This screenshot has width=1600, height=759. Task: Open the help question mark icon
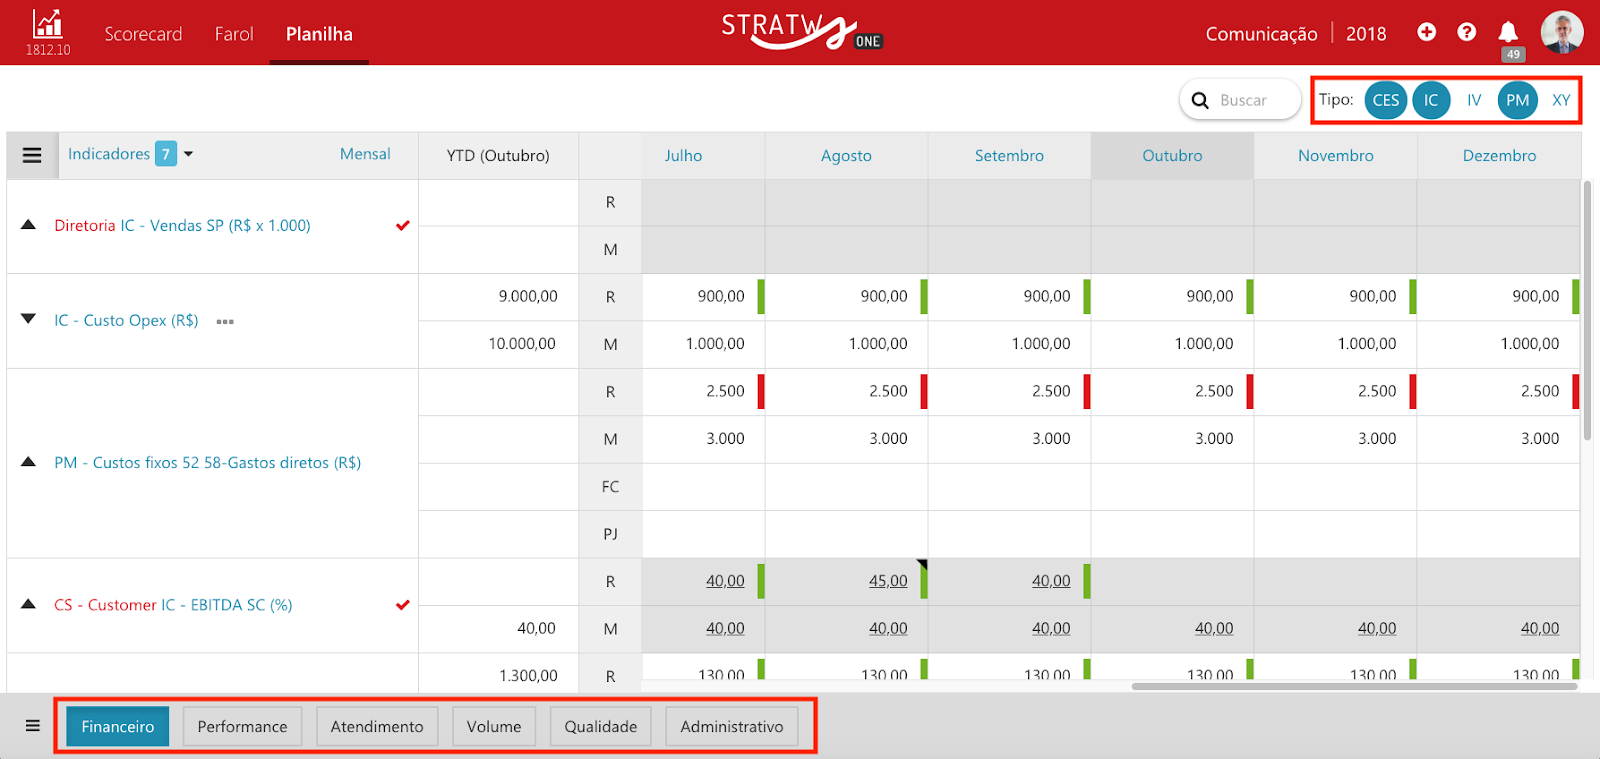pyautogui.click(x=1466, y=32)
